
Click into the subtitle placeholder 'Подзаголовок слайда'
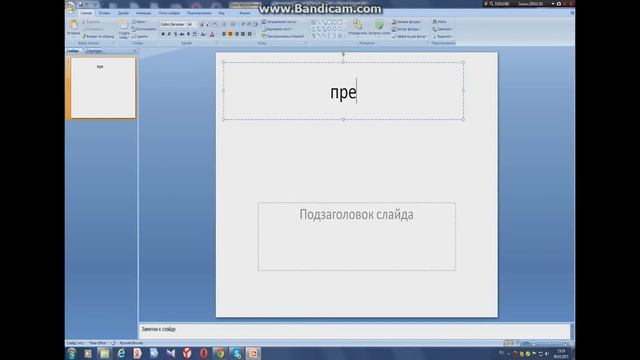pos(357,236)
